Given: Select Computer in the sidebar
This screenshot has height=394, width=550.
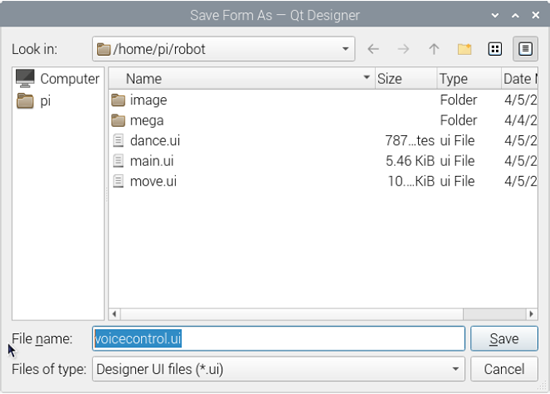Looking at the screenshot, I should coord(58,79).
